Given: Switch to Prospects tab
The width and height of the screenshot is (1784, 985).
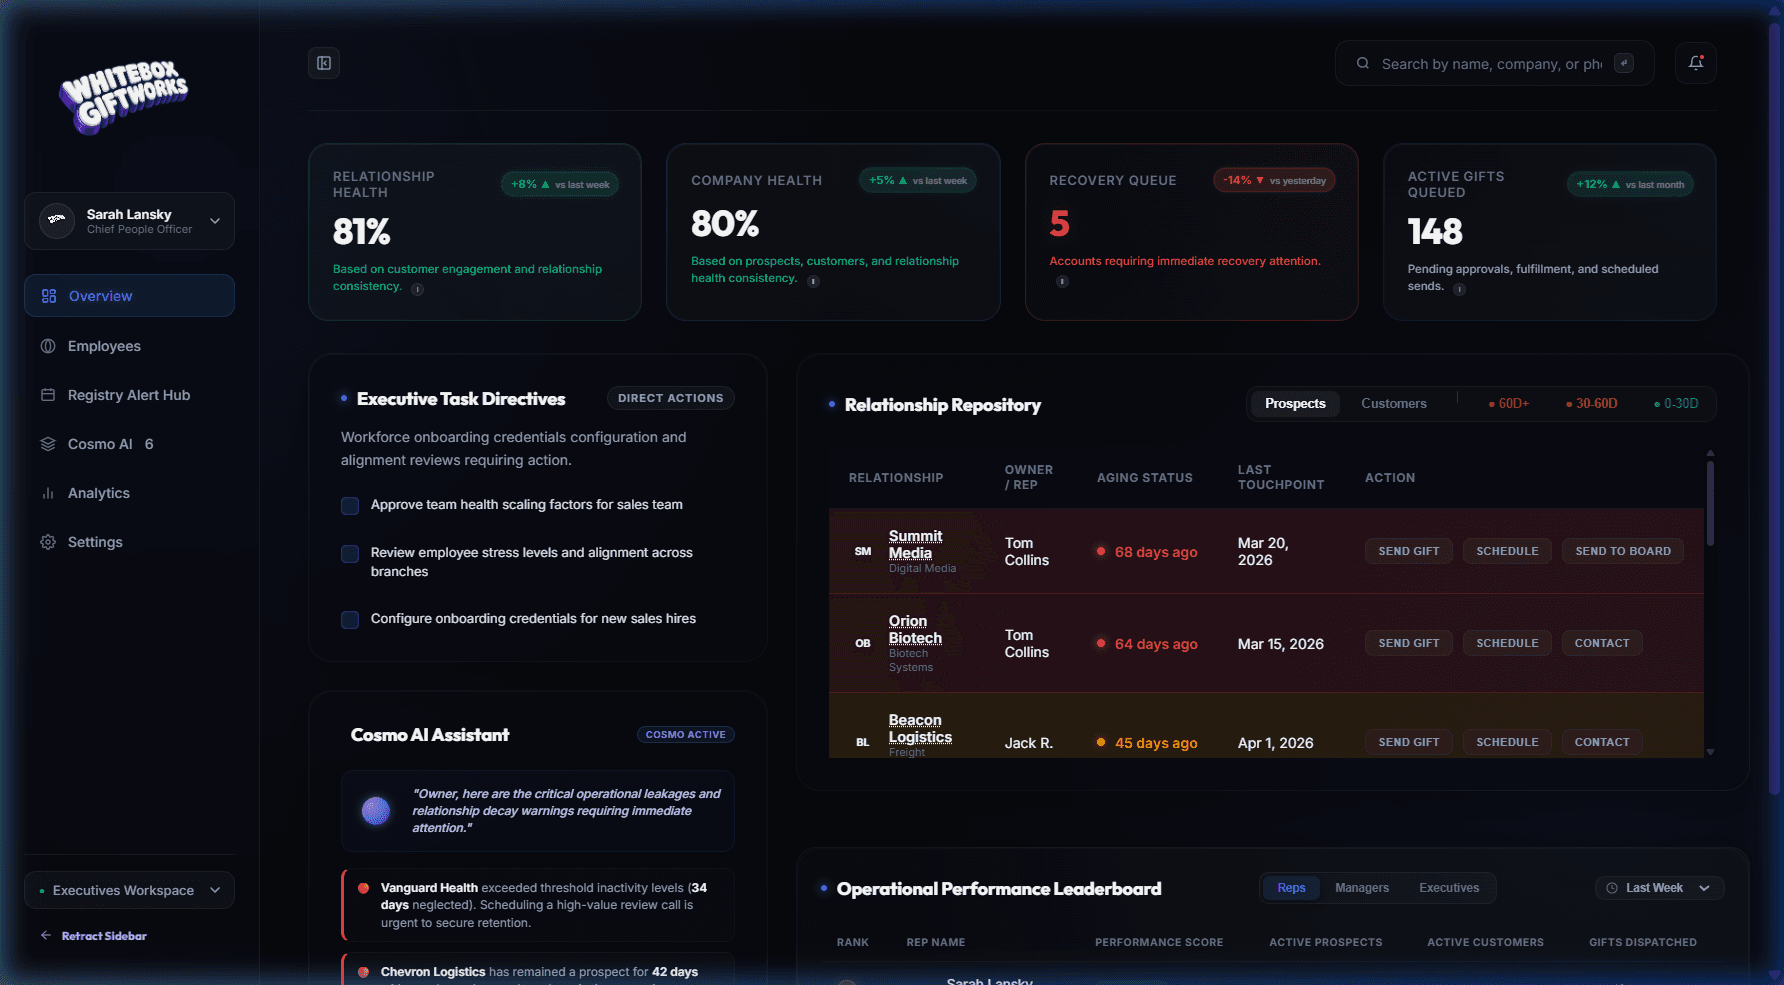Looking at the screenshot, I should (x=1295, y=403).
